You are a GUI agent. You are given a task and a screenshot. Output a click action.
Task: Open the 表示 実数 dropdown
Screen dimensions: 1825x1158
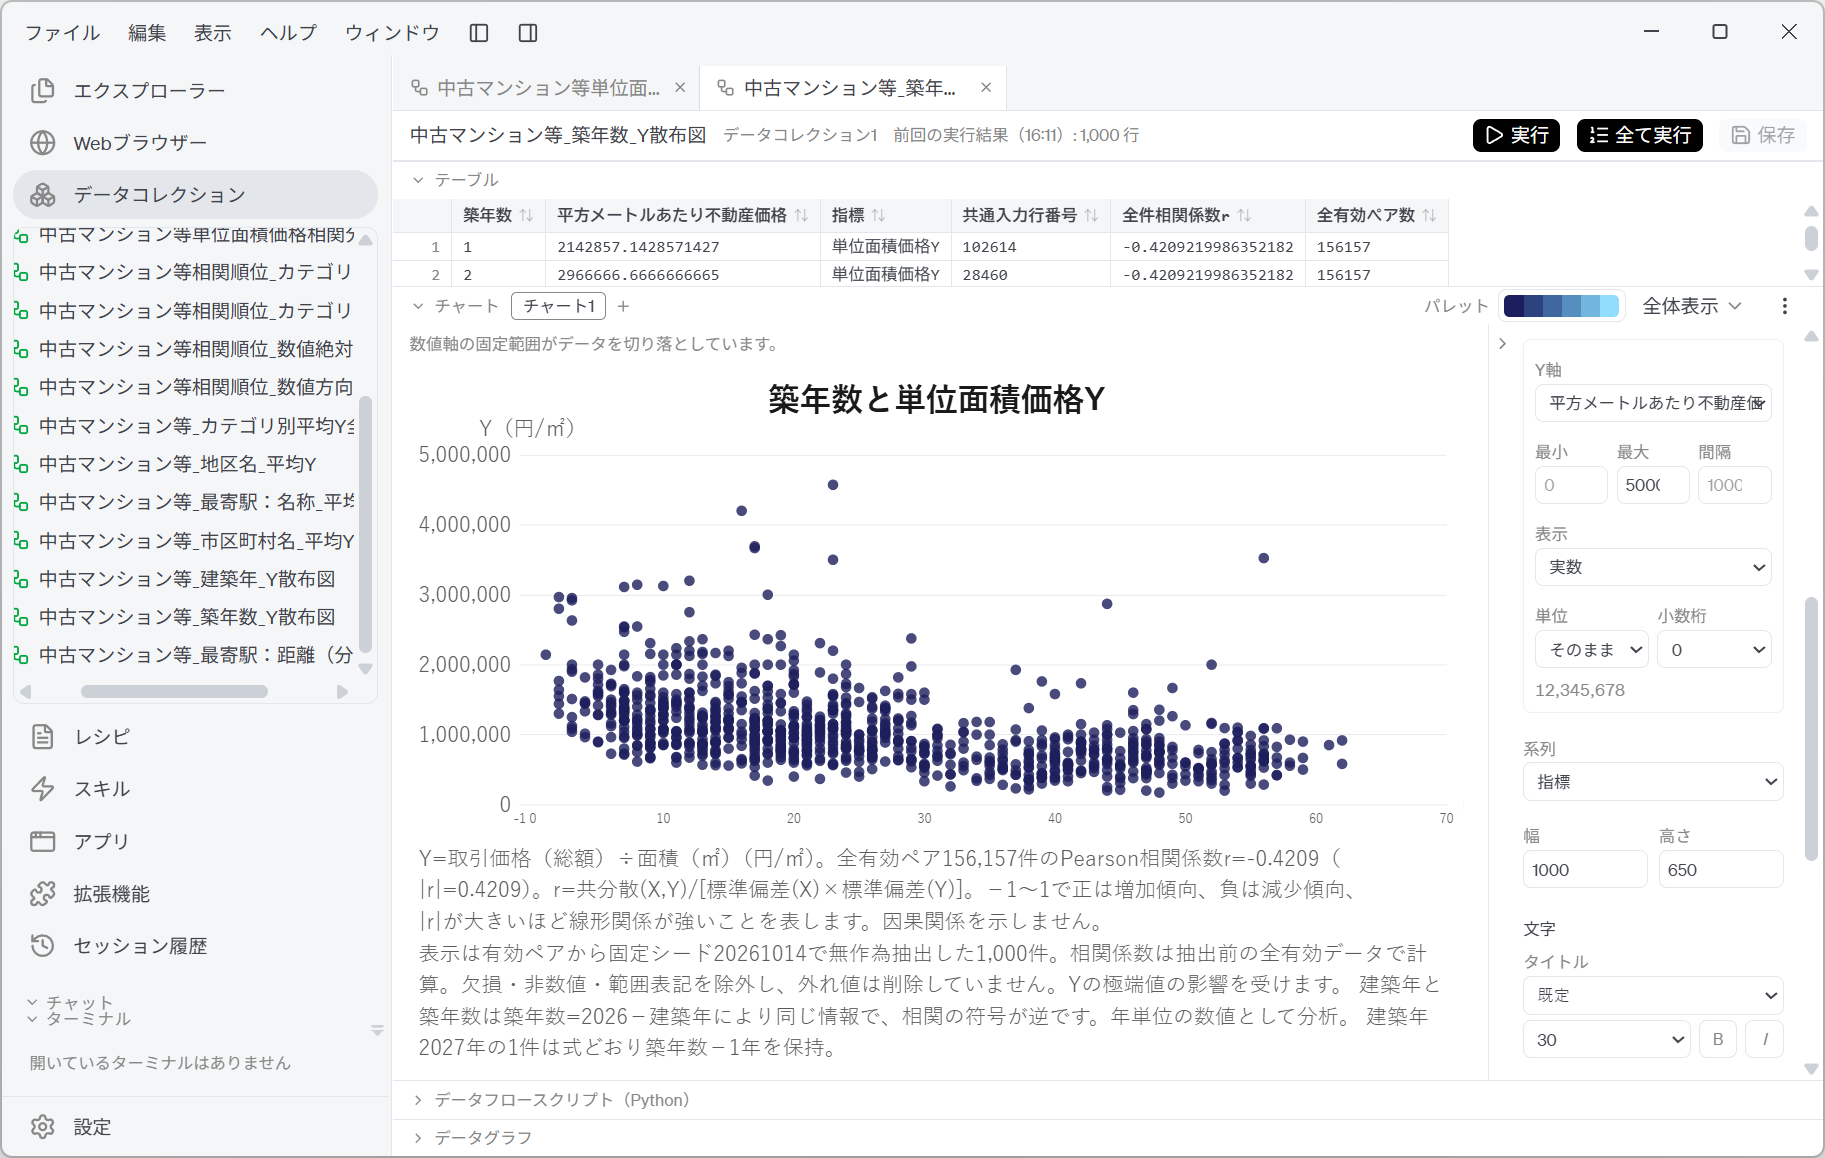[x=1653, y=567]
